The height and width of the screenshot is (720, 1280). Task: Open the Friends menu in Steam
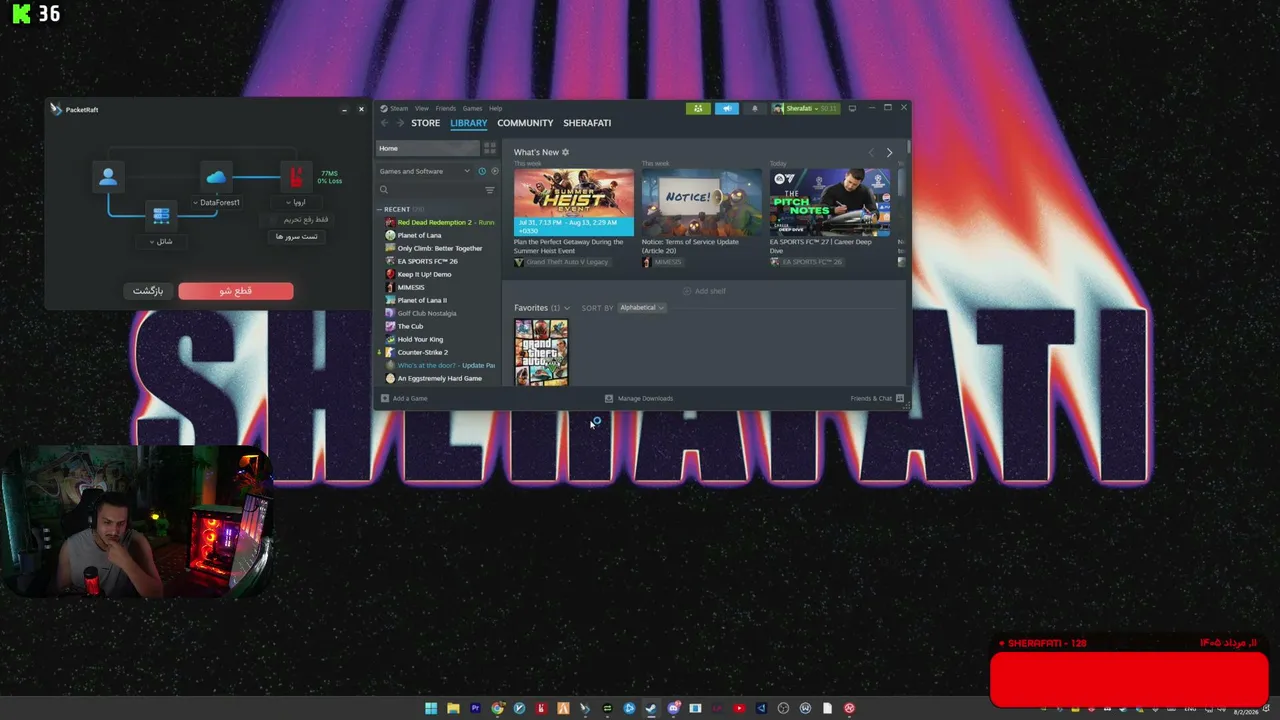[x=446, y=108]
